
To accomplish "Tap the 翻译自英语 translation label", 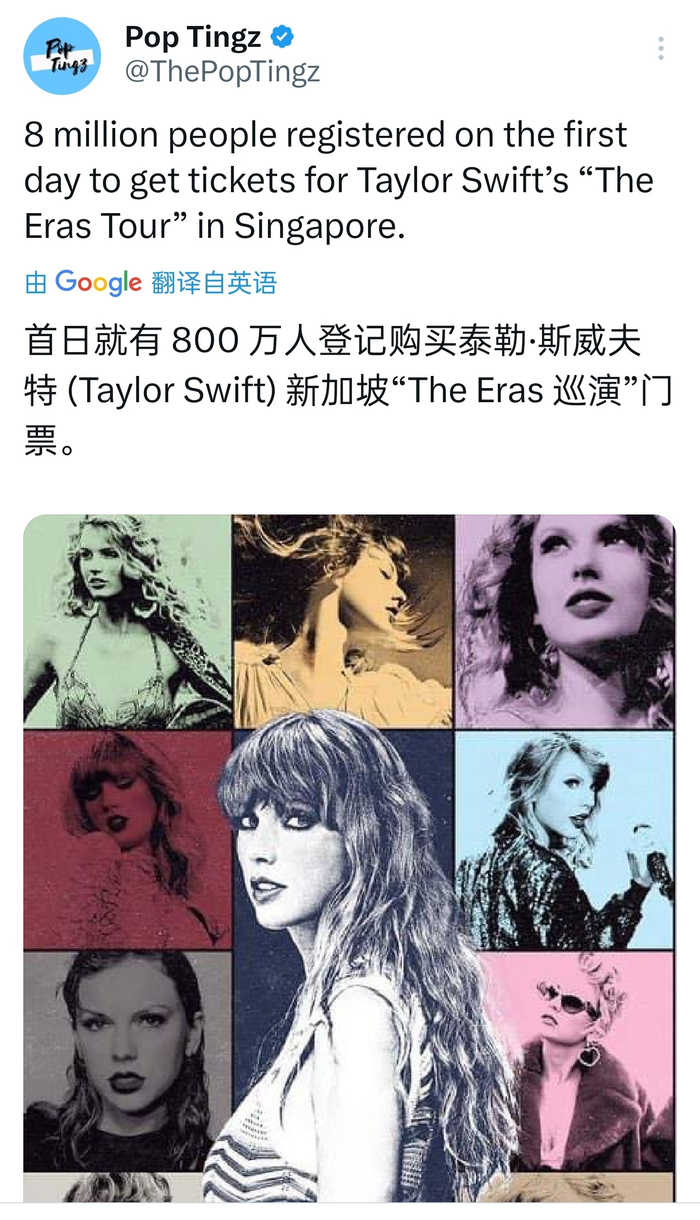I will coord(214,283).
